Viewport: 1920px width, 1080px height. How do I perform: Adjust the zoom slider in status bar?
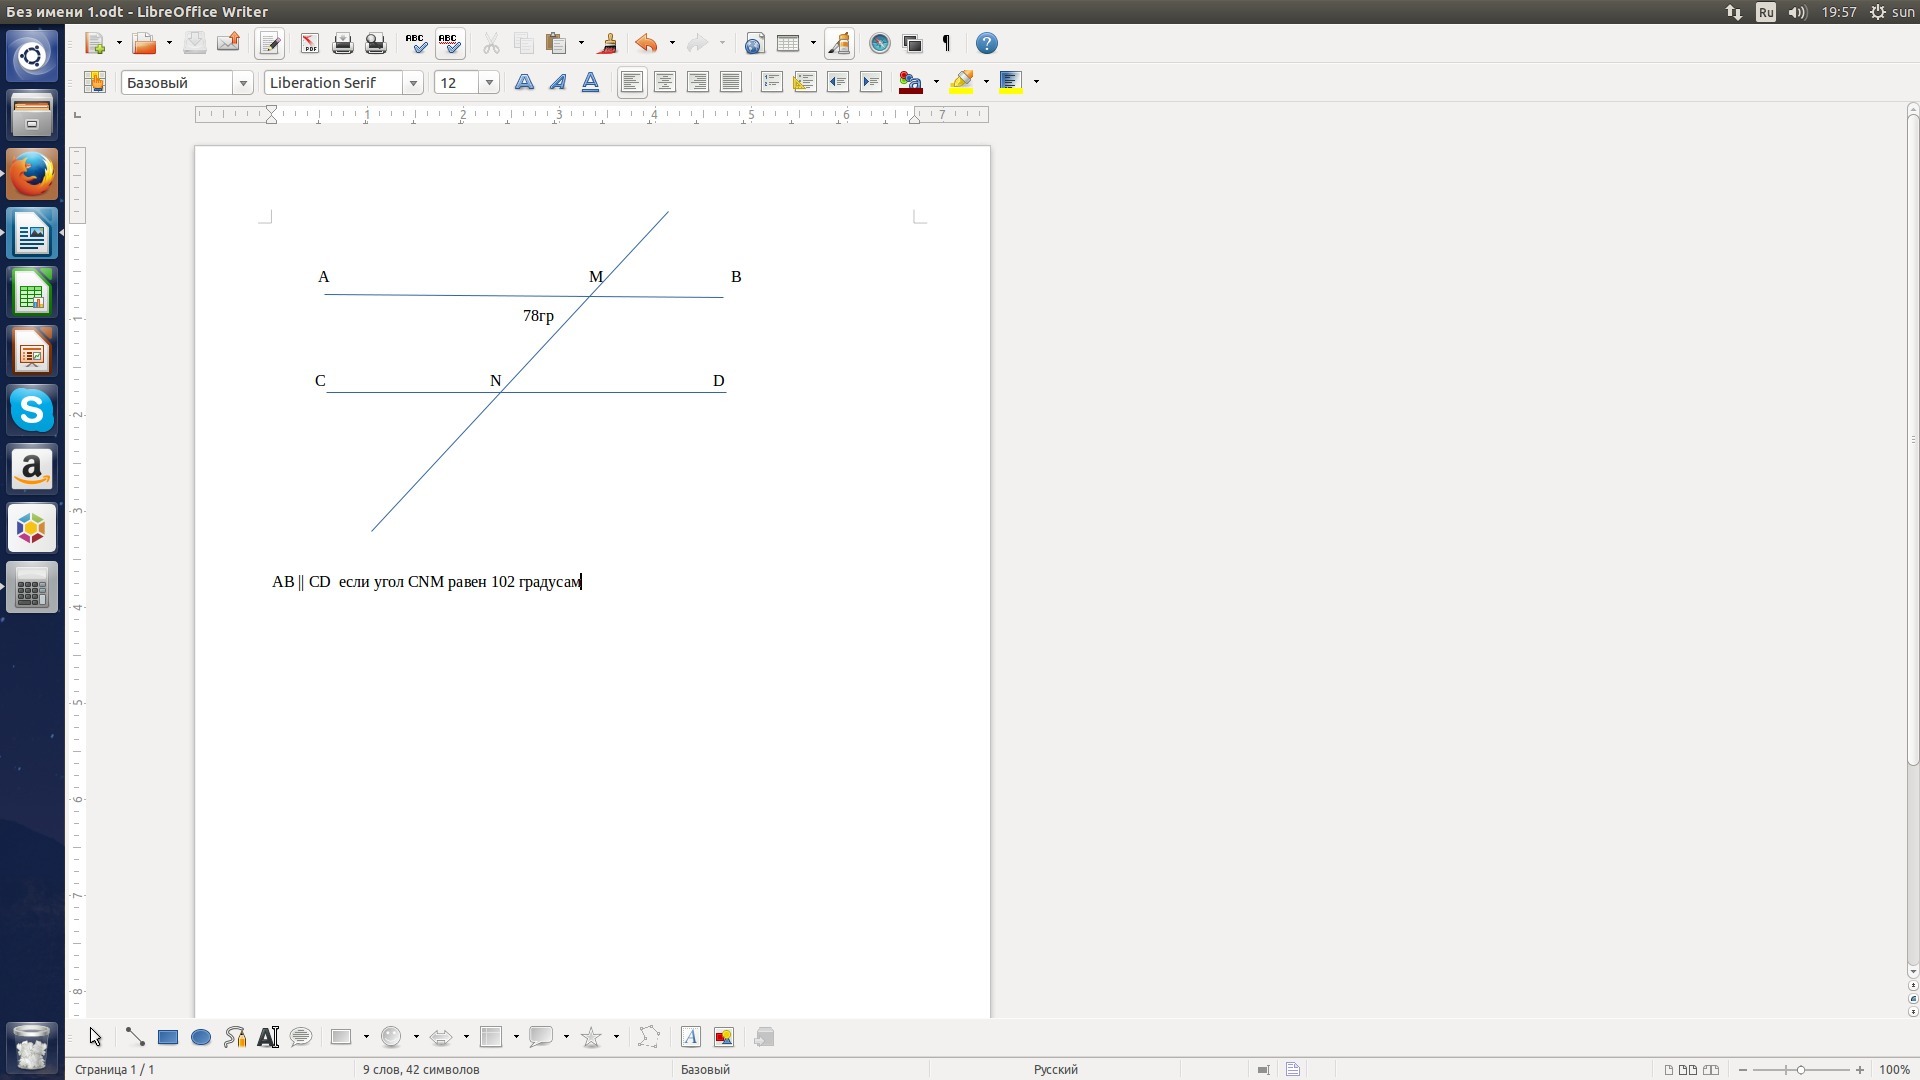point(1800,1069)
